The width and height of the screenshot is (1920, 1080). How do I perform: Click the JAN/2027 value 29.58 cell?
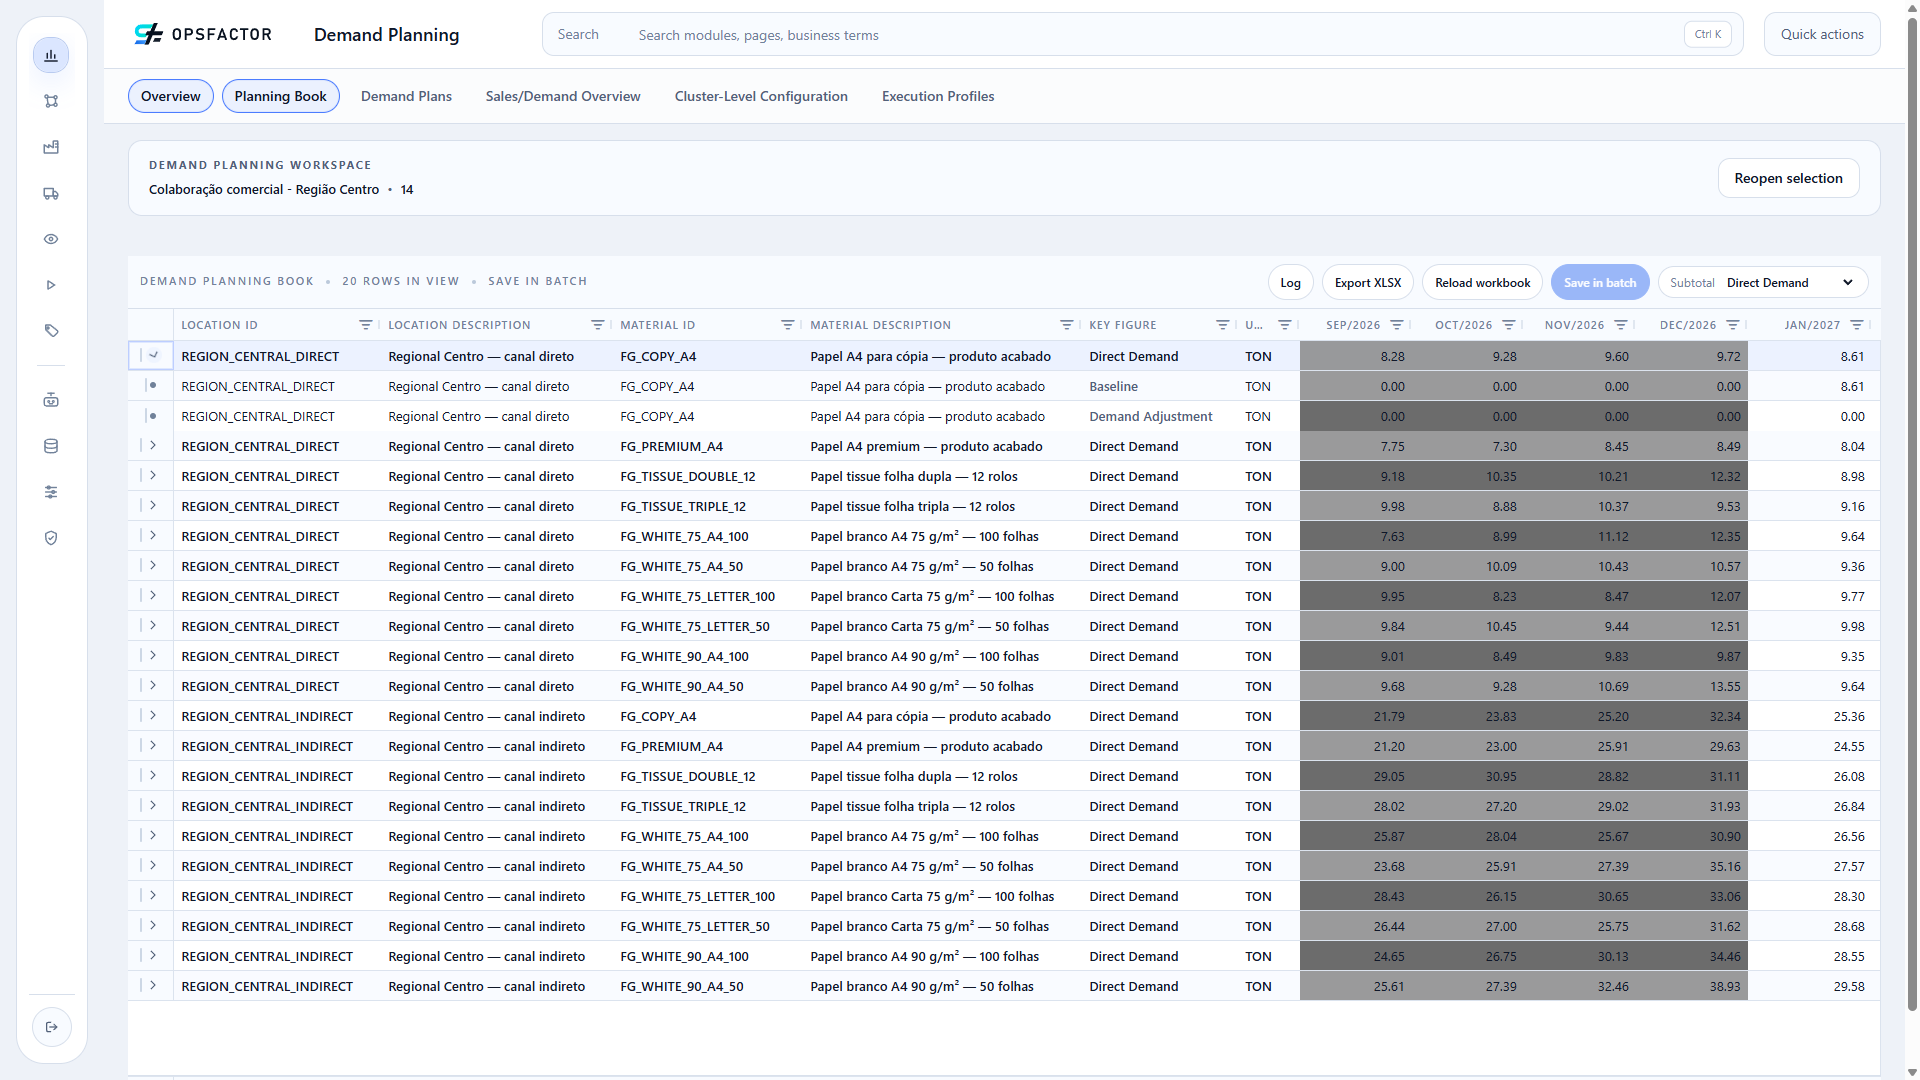click(x=1813, y=986)
